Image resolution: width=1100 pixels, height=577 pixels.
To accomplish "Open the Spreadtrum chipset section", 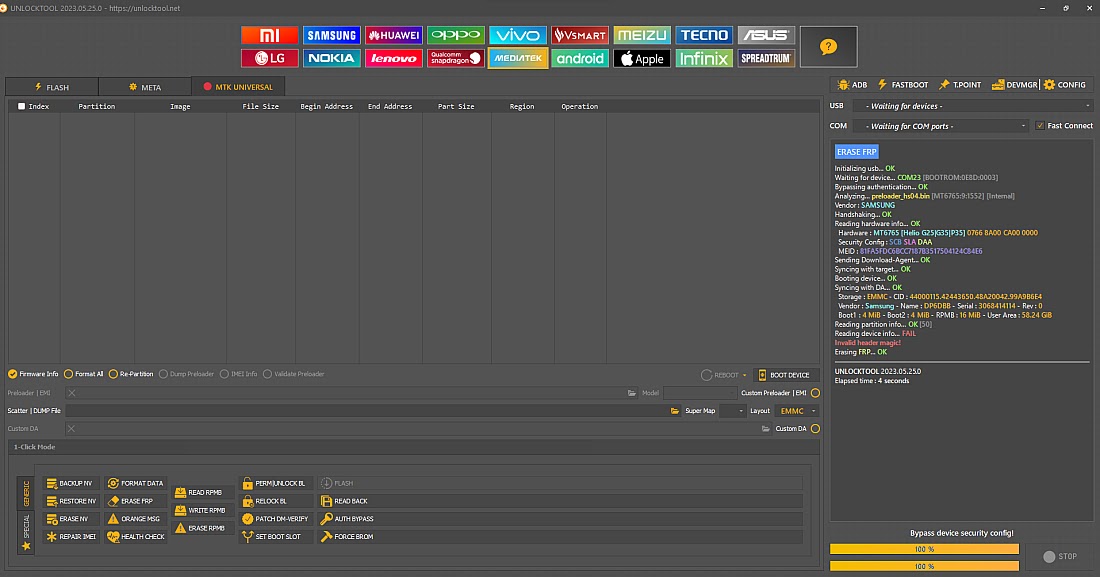I will [766, 58].
